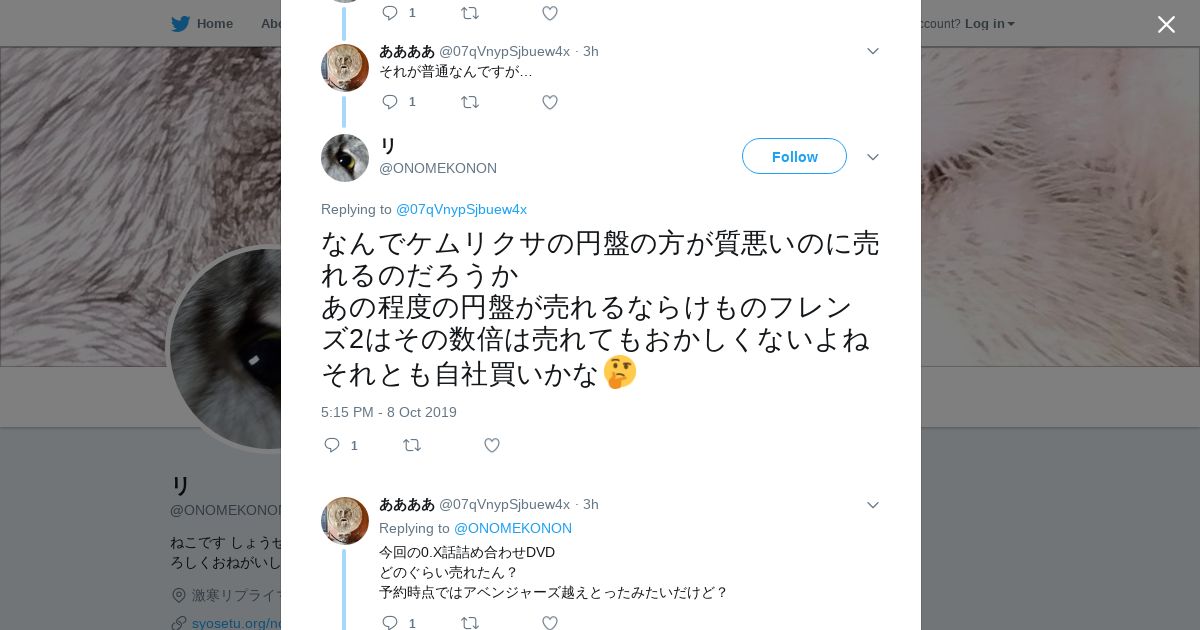The width and height of the screenshot is (1200, 630).
Task: Click the Follow button for @ONOMEKONON
Action: click(794, 157)
